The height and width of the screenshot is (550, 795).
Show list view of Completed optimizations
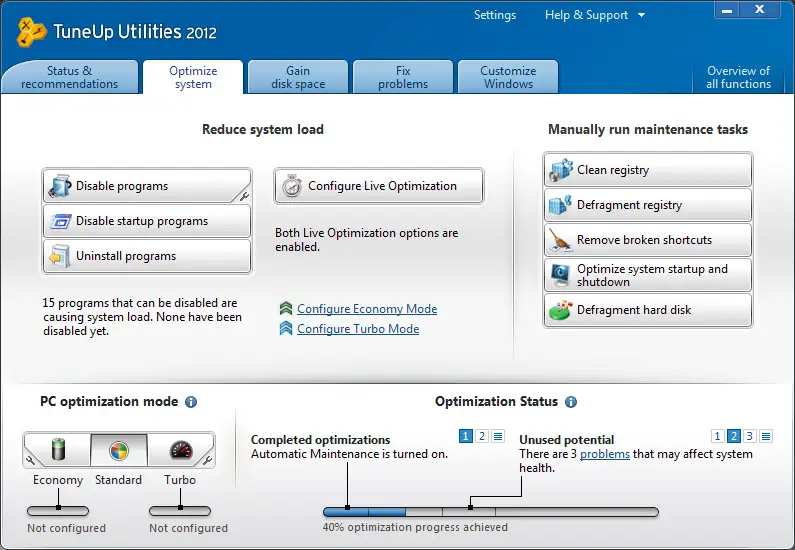coord(498,436)
